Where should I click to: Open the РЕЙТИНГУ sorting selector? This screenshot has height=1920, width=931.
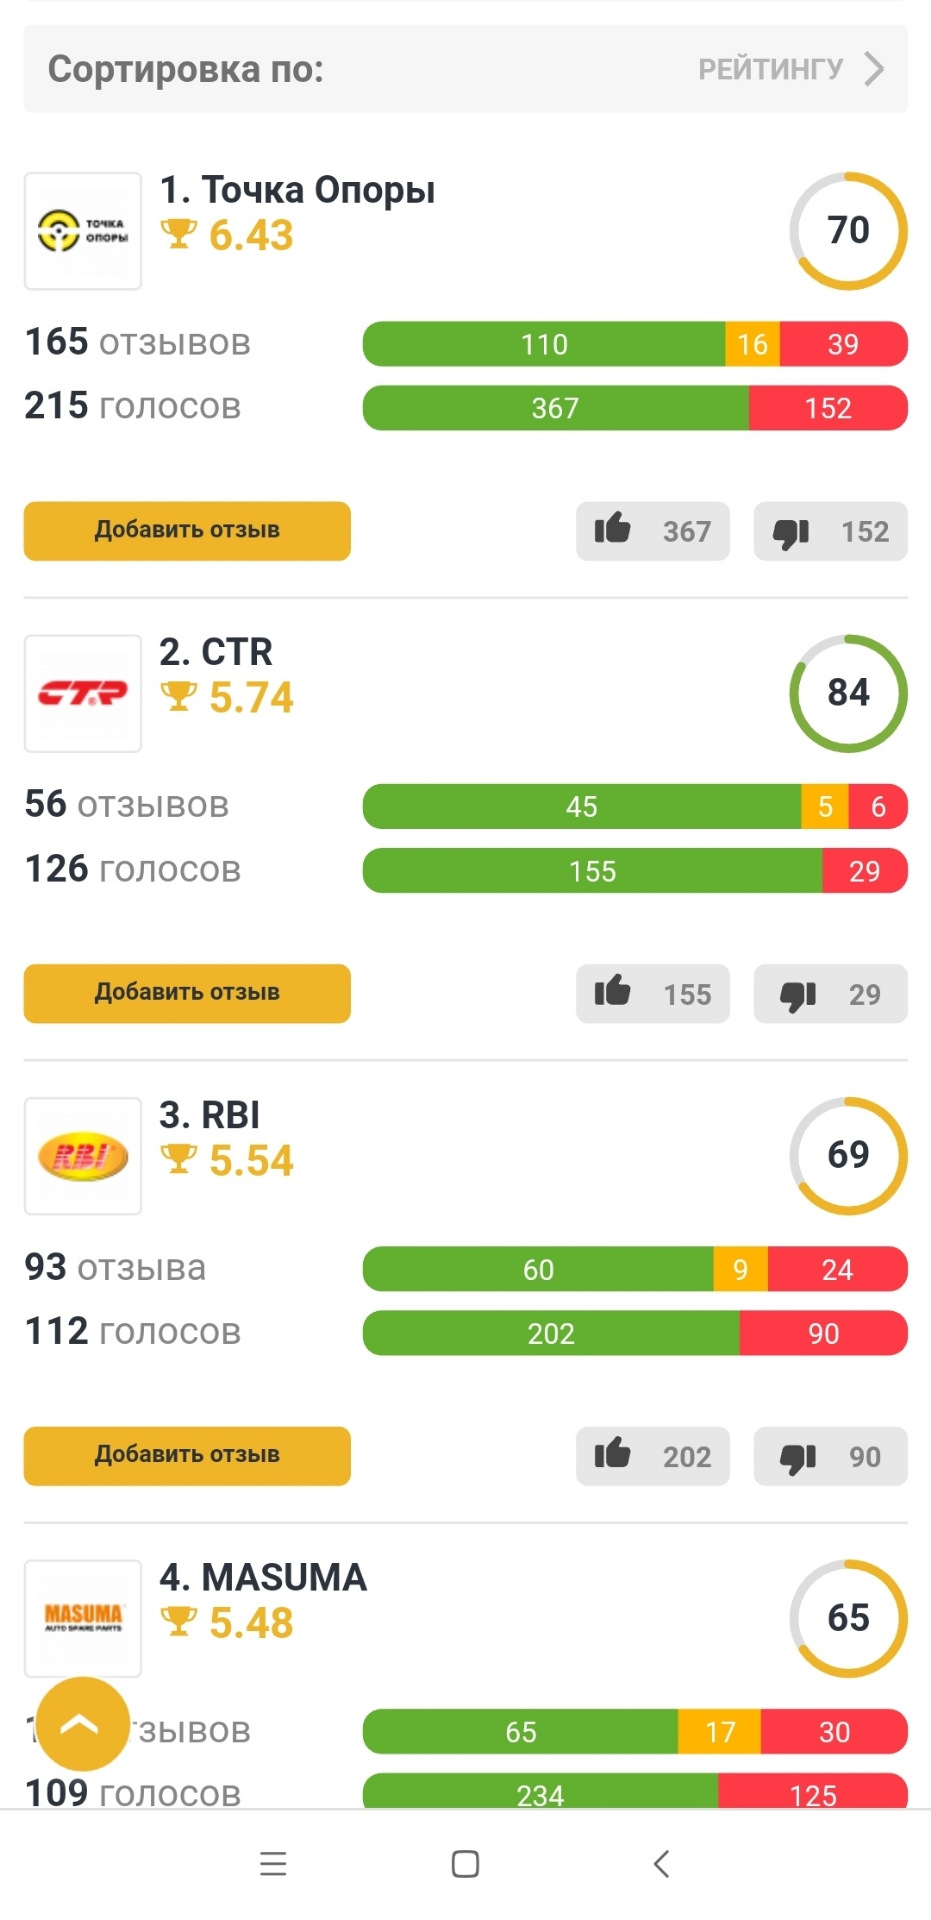pos(770,68)
